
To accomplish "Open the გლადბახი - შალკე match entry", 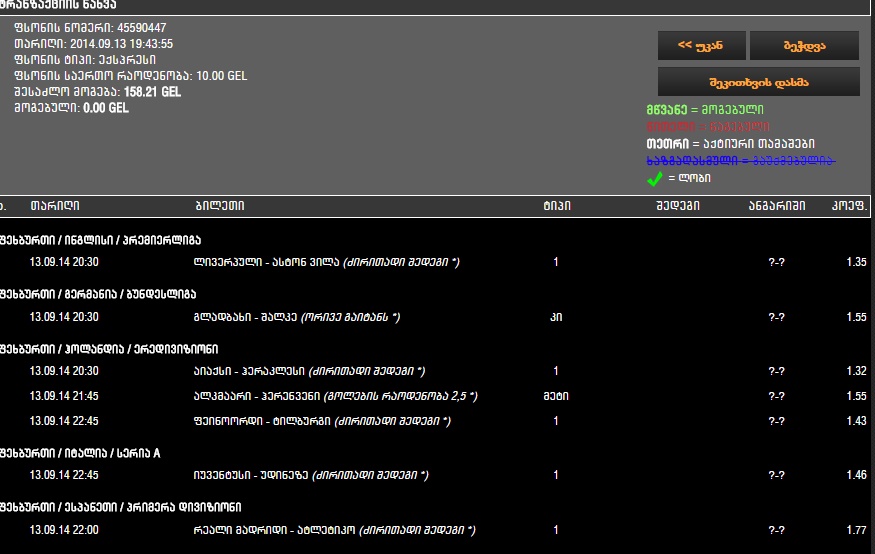I will [296, 317].
